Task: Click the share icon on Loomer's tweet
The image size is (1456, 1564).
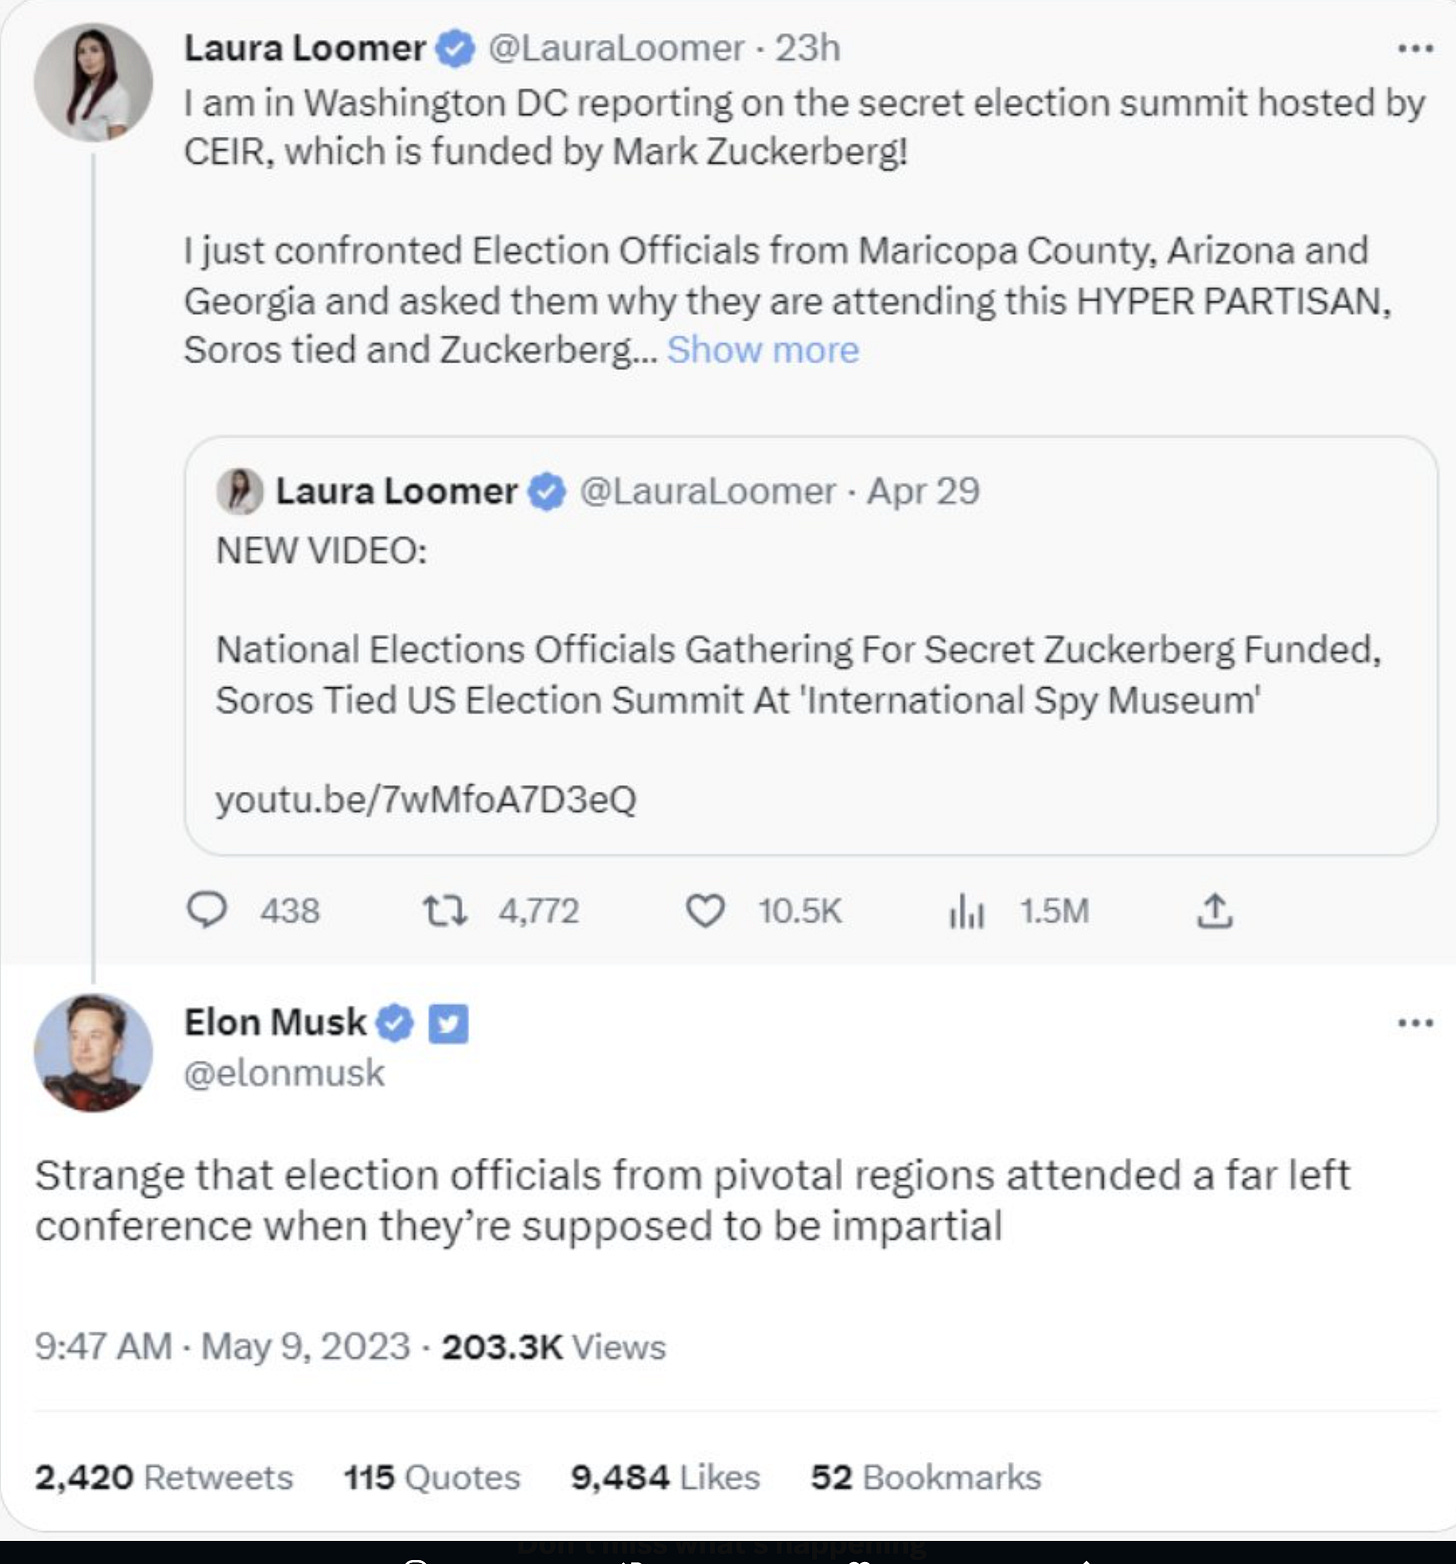Action: tap(1214, 910)
